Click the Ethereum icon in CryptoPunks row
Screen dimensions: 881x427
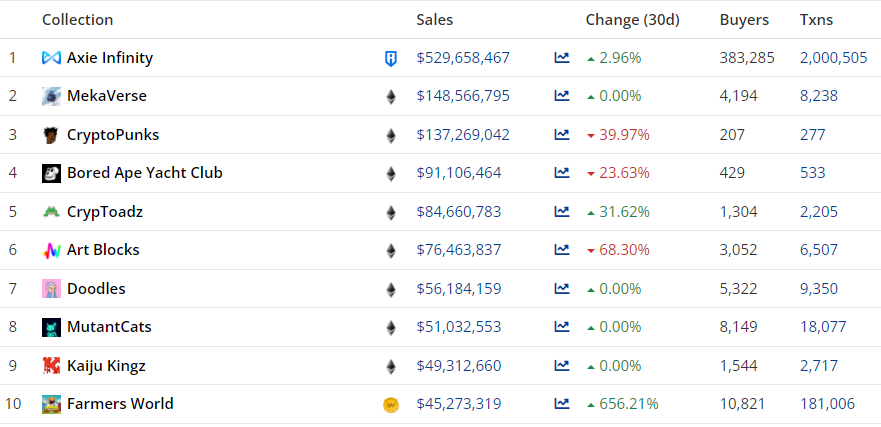(390, 135)
